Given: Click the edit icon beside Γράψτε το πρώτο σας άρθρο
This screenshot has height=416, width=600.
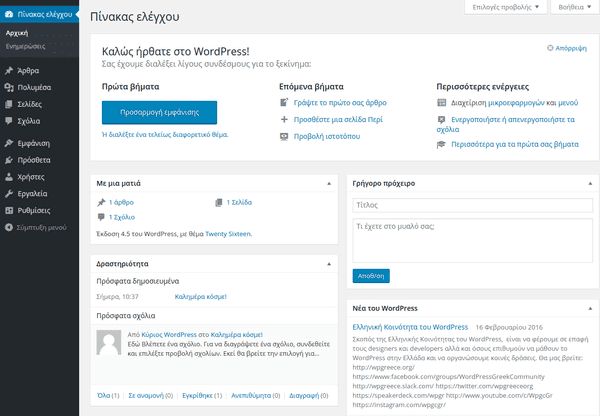Looking at the screenshot, I should coord(284,103).
